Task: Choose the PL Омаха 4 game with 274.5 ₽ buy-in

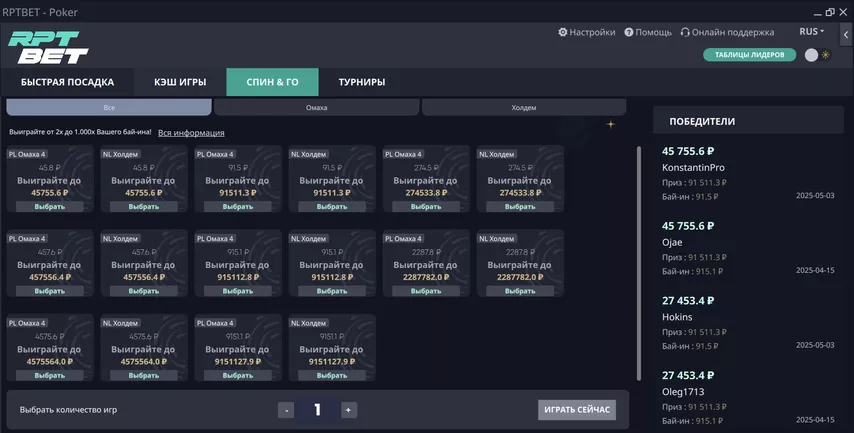Action: coord(426,207)
